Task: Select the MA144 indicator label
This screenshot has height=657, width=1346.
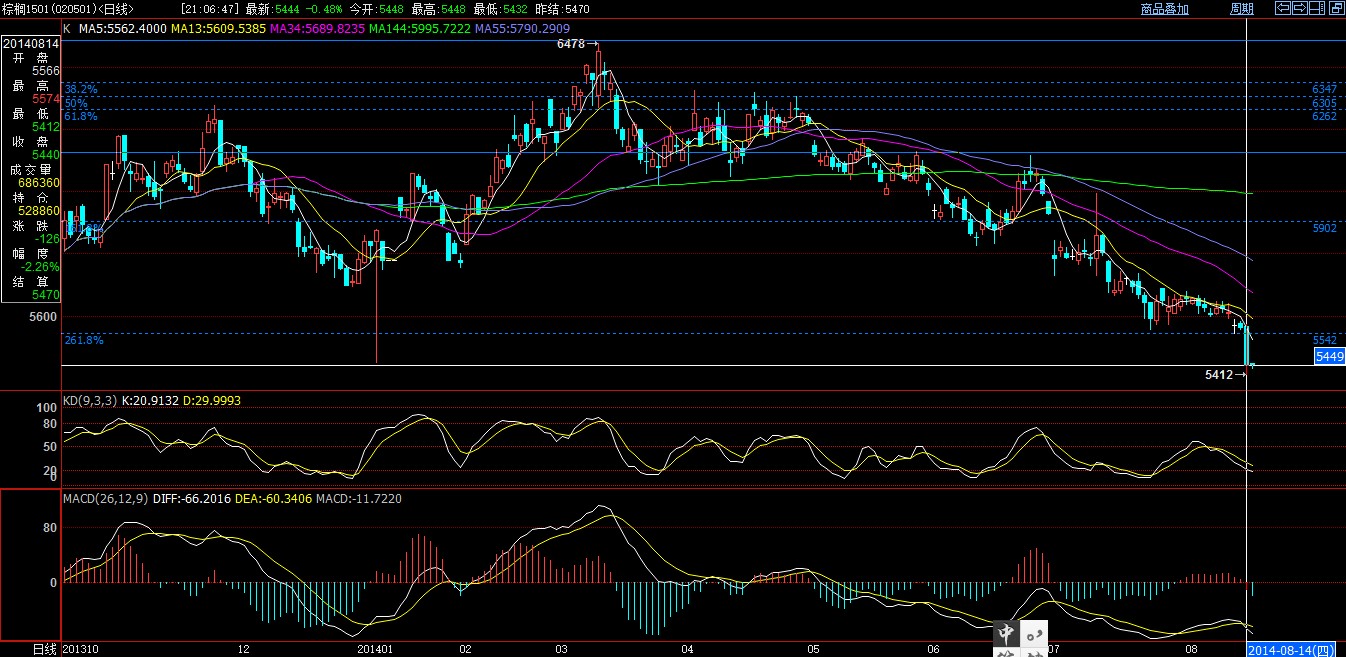Action: coord(419,29)
